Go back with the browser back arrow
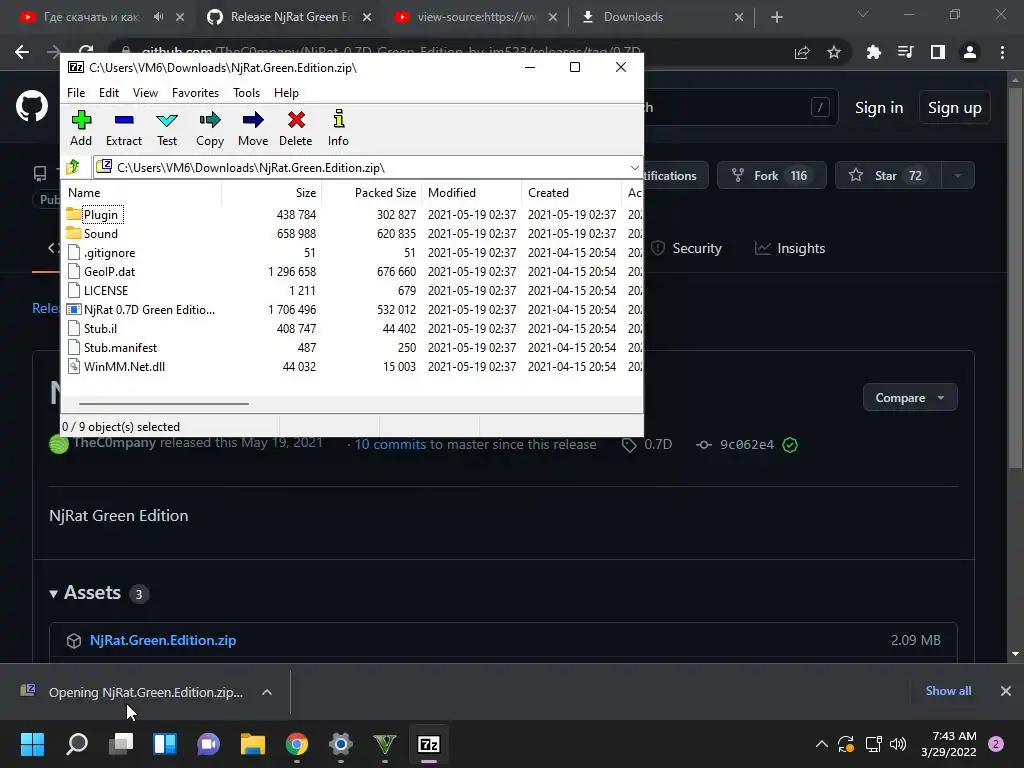The width and height of the screenshot is (1024, 768). coord(22,52)
